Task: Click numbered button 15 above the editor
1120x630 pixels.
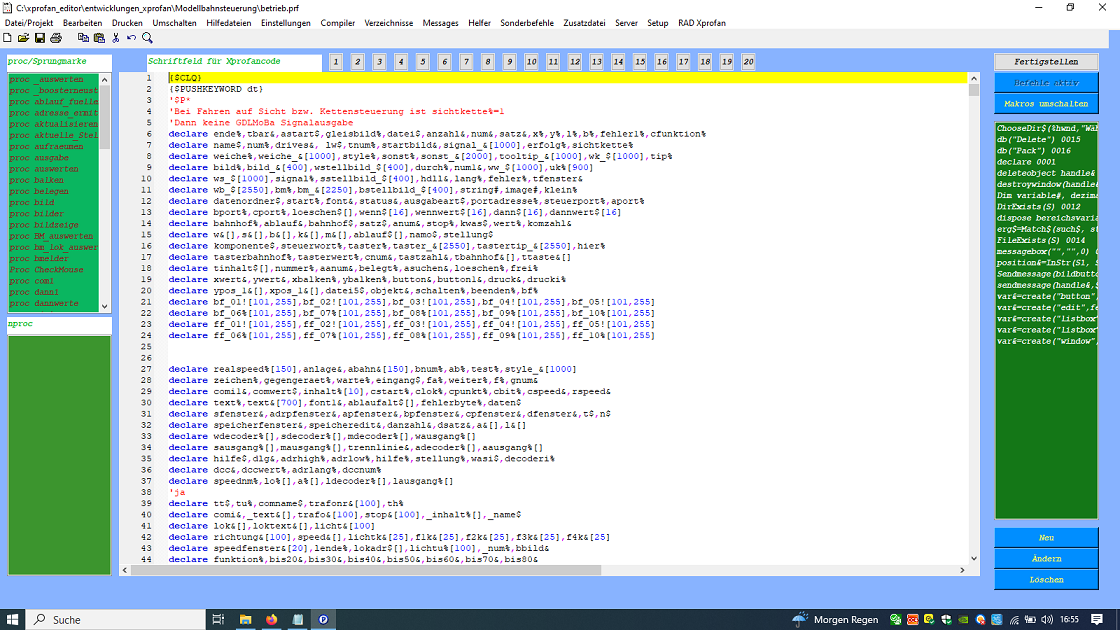Action: click(x=640, y=62)
